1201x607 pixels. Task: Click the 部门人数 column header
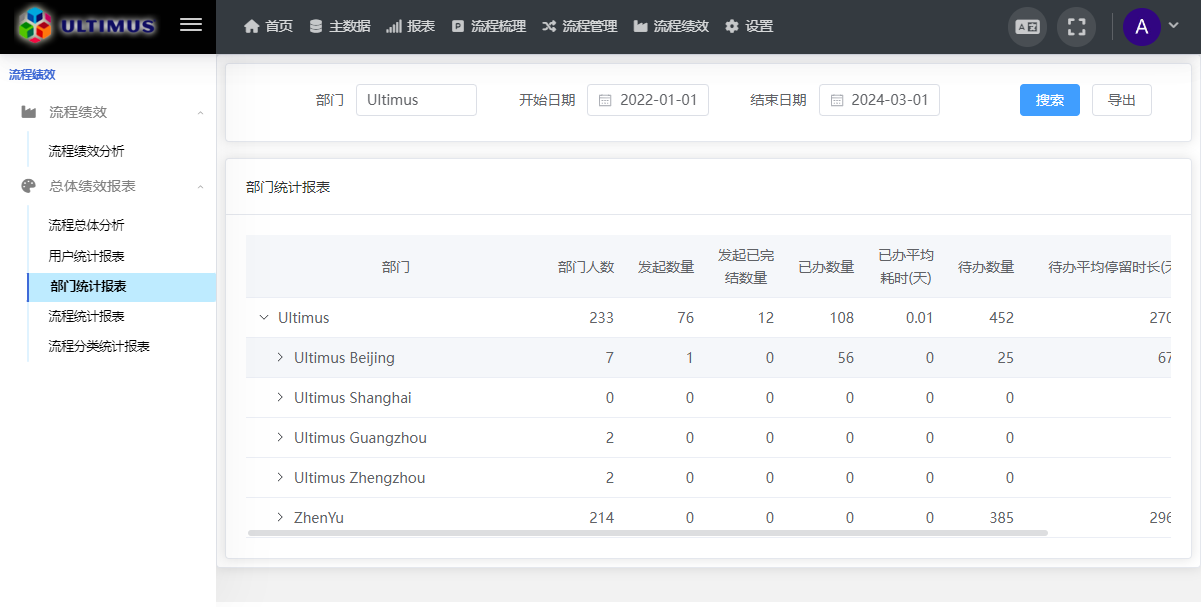pyautogui.click(x=586, y=267)
